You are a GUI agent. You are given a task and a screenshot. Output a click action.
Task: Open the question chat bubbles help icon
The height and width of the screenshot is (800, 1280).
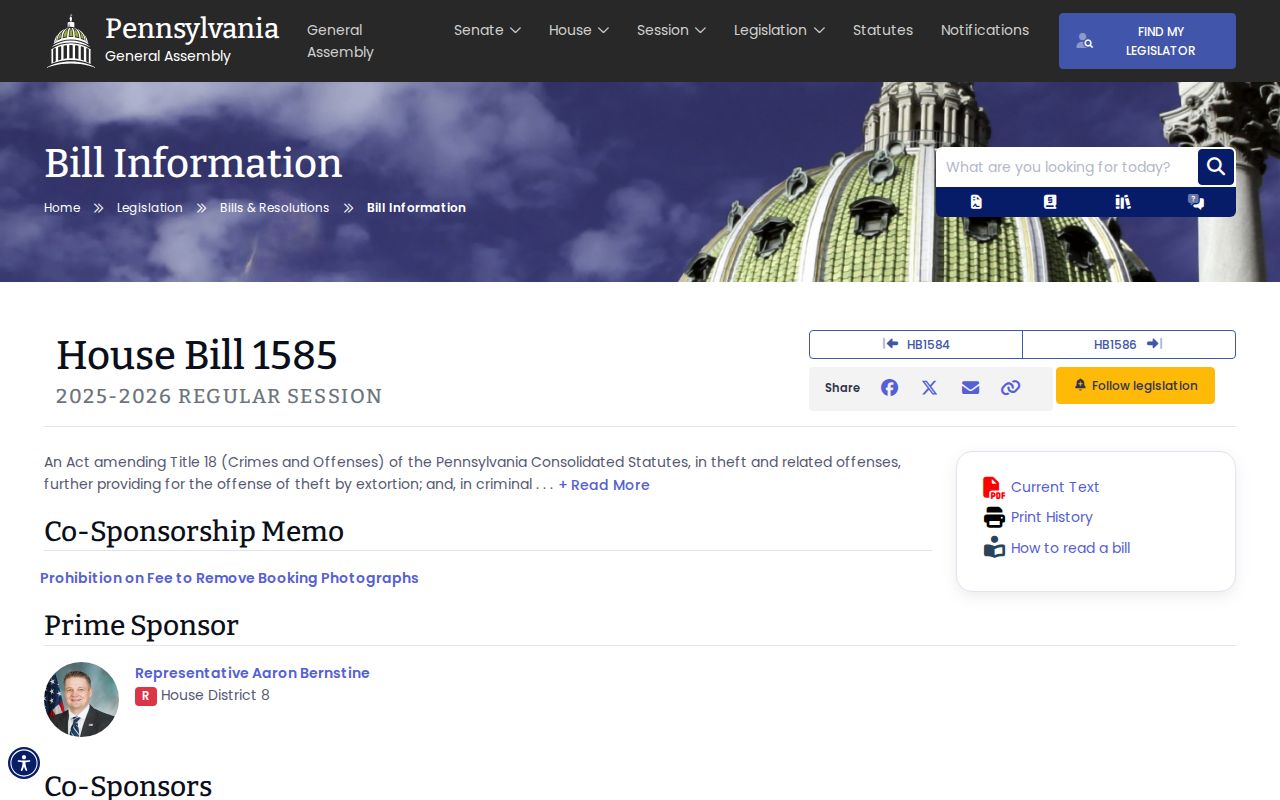[1196, 202]
